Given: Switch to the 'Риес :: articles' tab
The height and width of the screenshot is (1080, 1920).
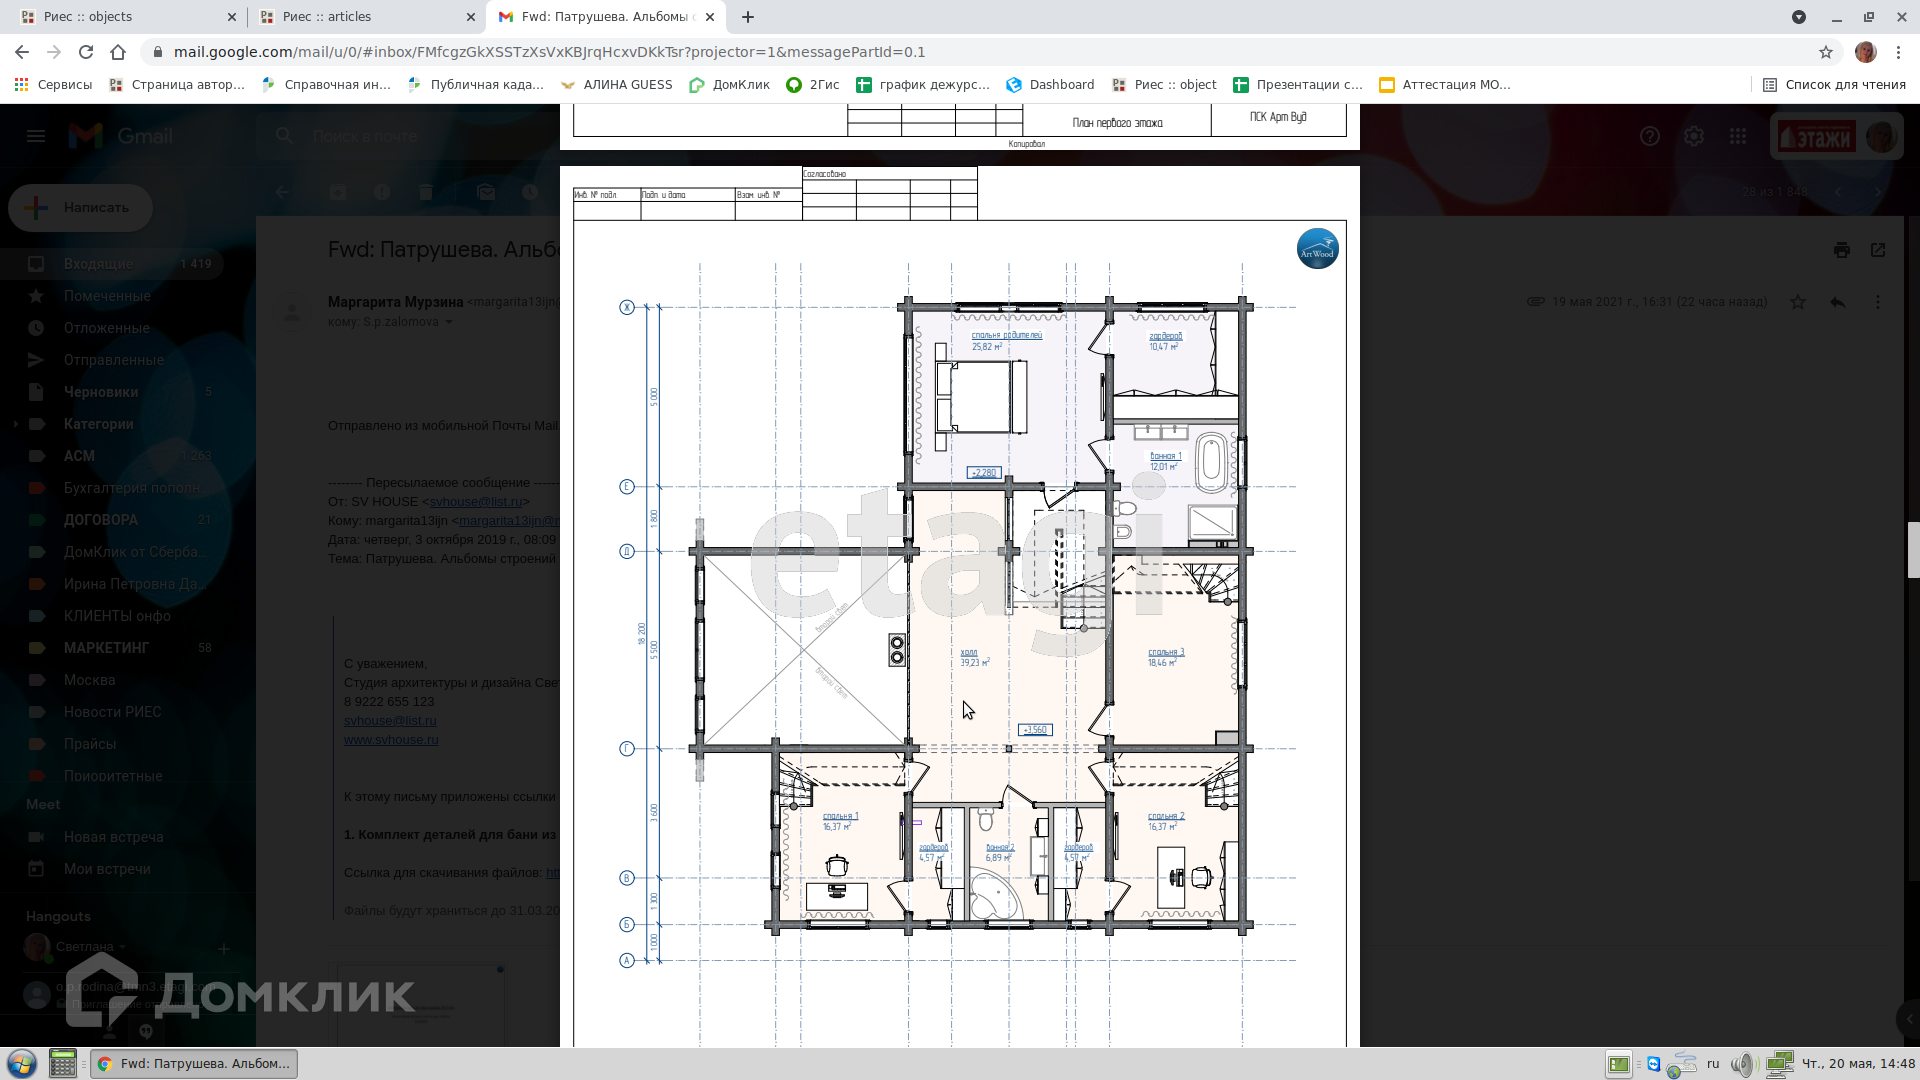Looking at the screenshot, I should pos(365,17).
